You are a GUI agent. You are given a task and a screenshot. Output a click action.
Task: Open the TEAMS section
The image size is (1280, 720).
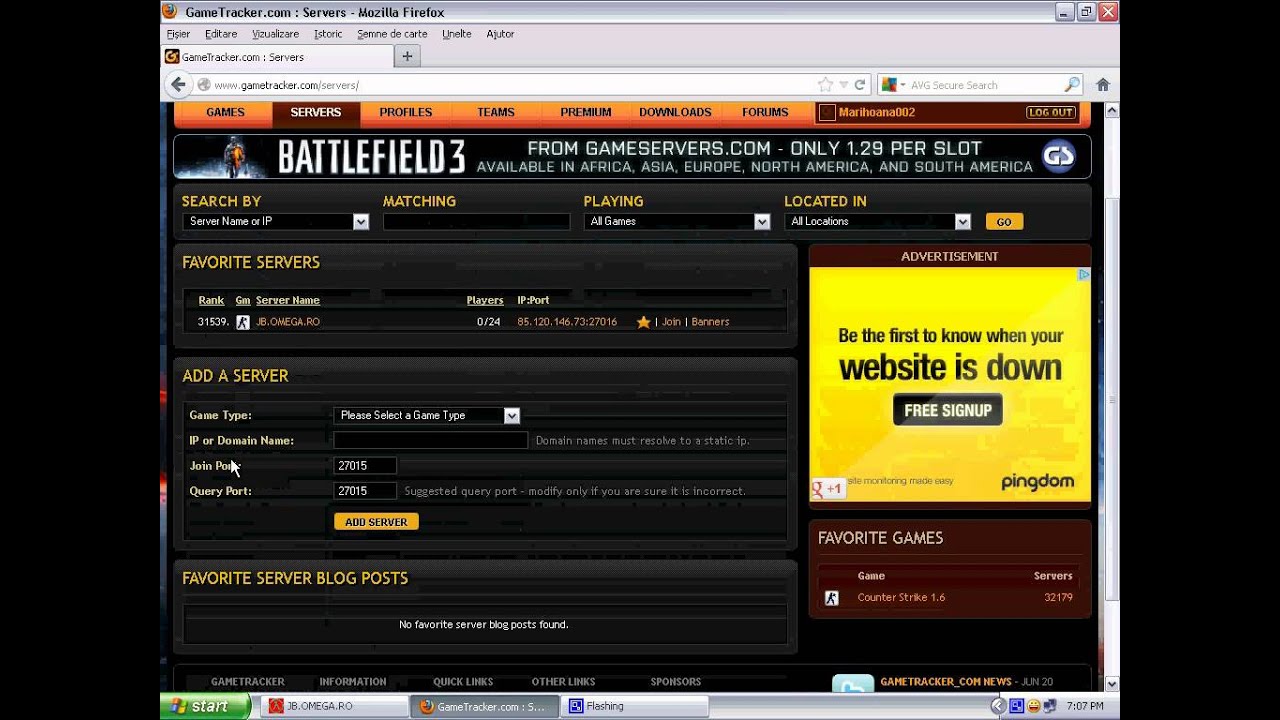pos(496,113)
